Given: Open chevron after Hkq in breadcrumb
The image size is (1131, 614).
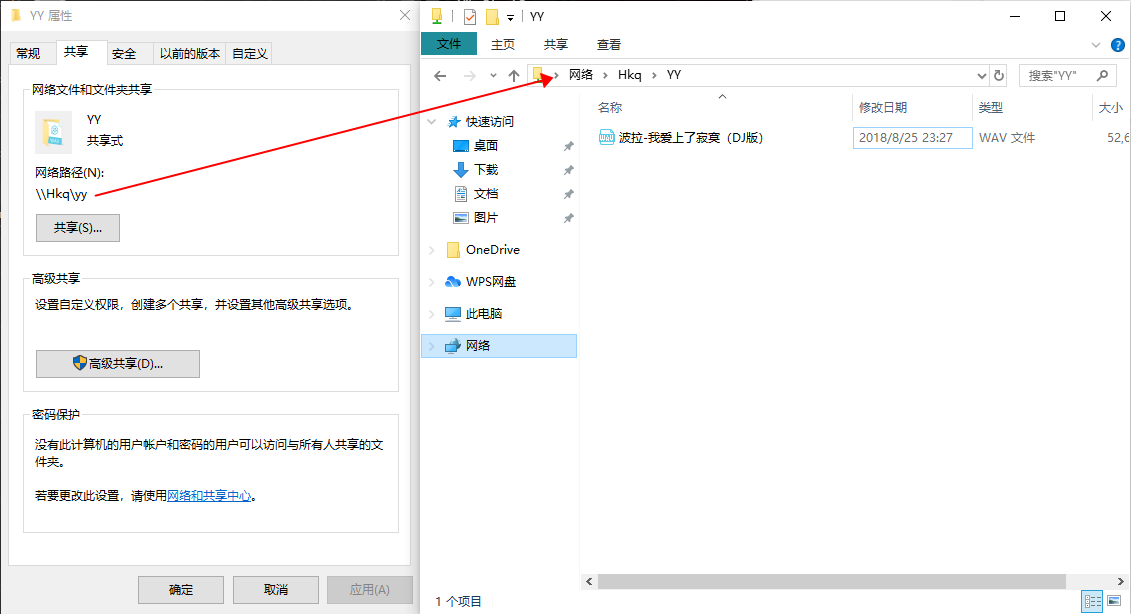Looking at the screenshot, I should pyautogui.click(x=653, y=75).
